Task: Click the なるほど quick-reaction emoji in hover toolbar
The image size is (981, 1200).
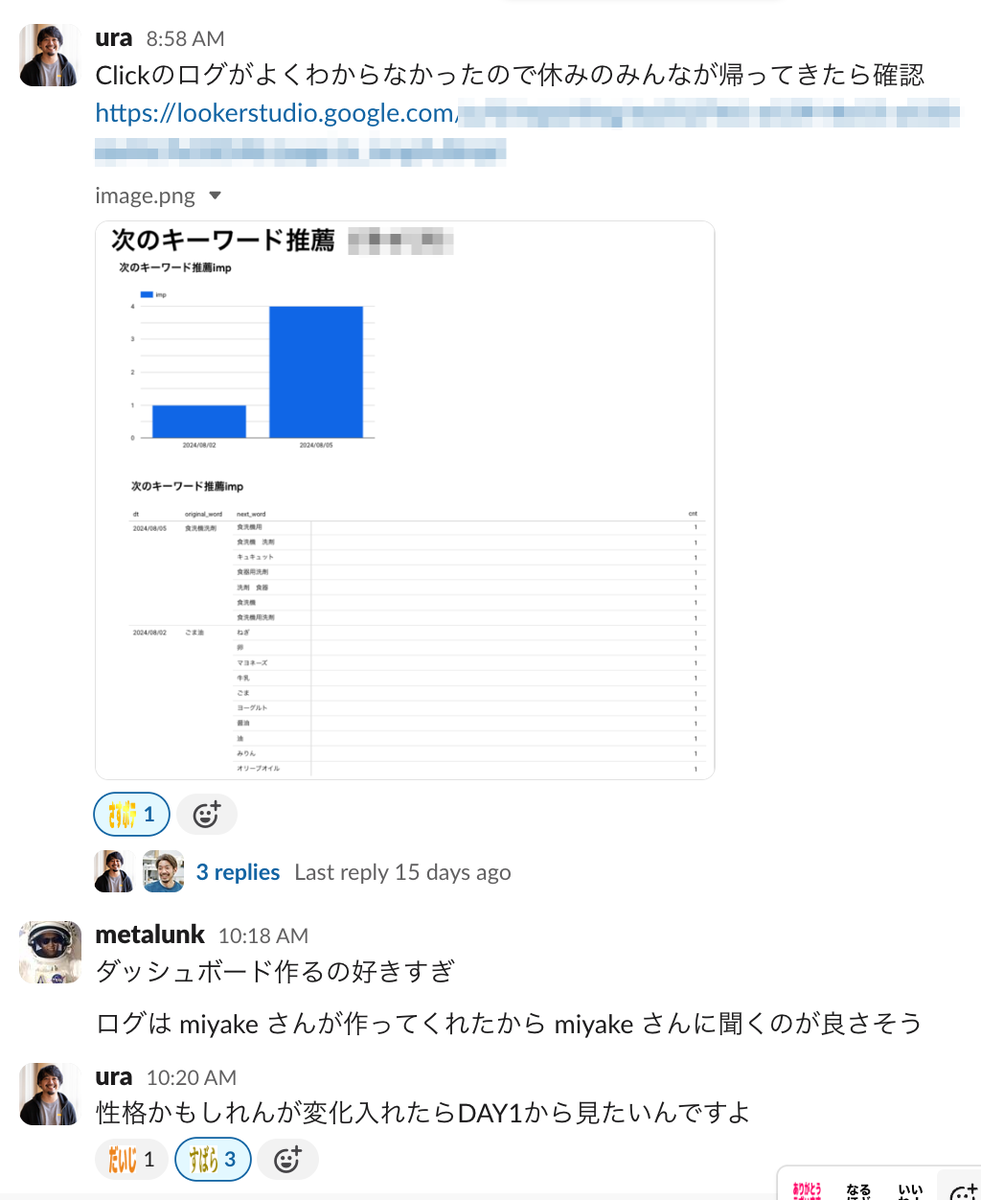Action: pyautogui.click(x=858, y=1190)
